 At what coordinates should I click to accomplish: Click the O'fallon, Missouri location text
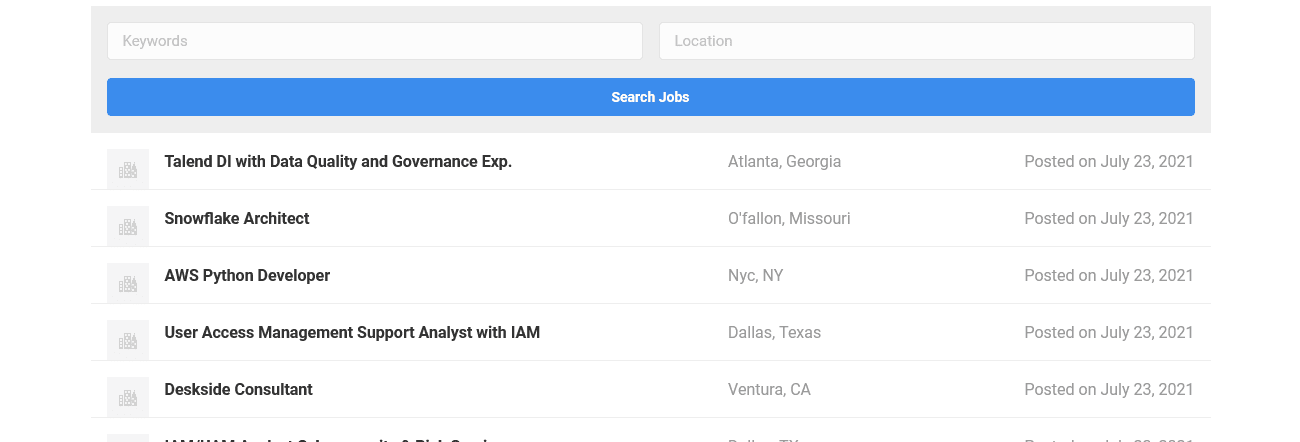[x=789, y=218]
